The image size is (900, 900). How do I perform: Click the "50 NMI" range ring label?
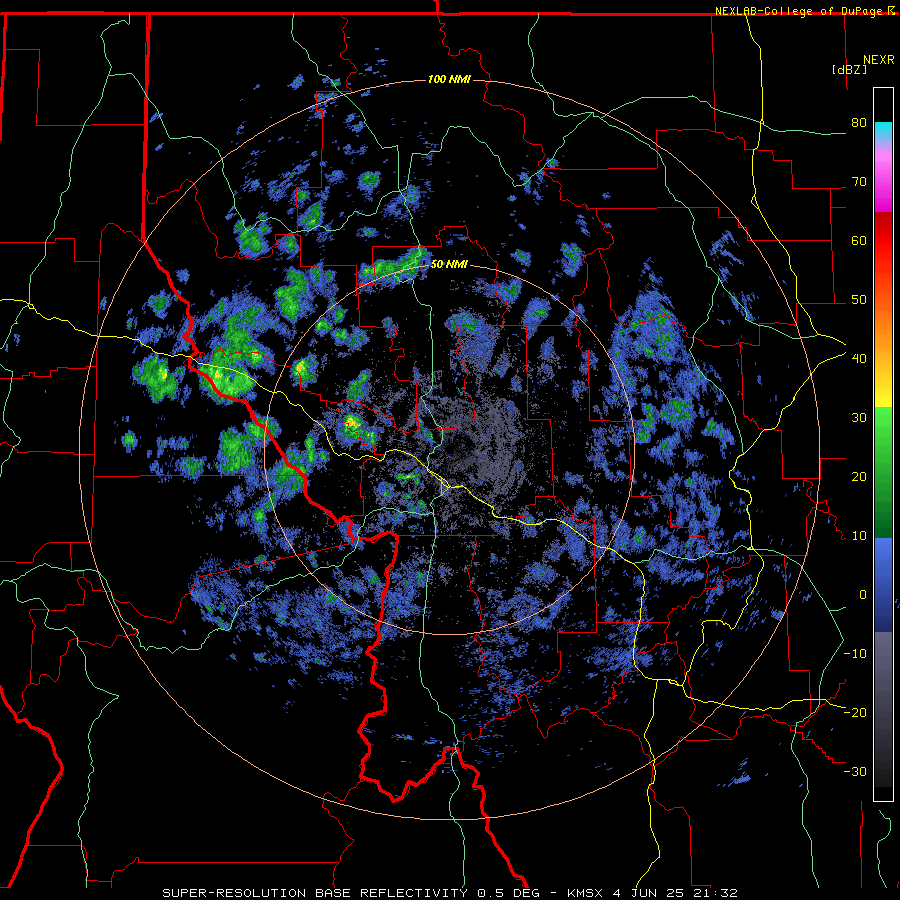coord(449,265)
